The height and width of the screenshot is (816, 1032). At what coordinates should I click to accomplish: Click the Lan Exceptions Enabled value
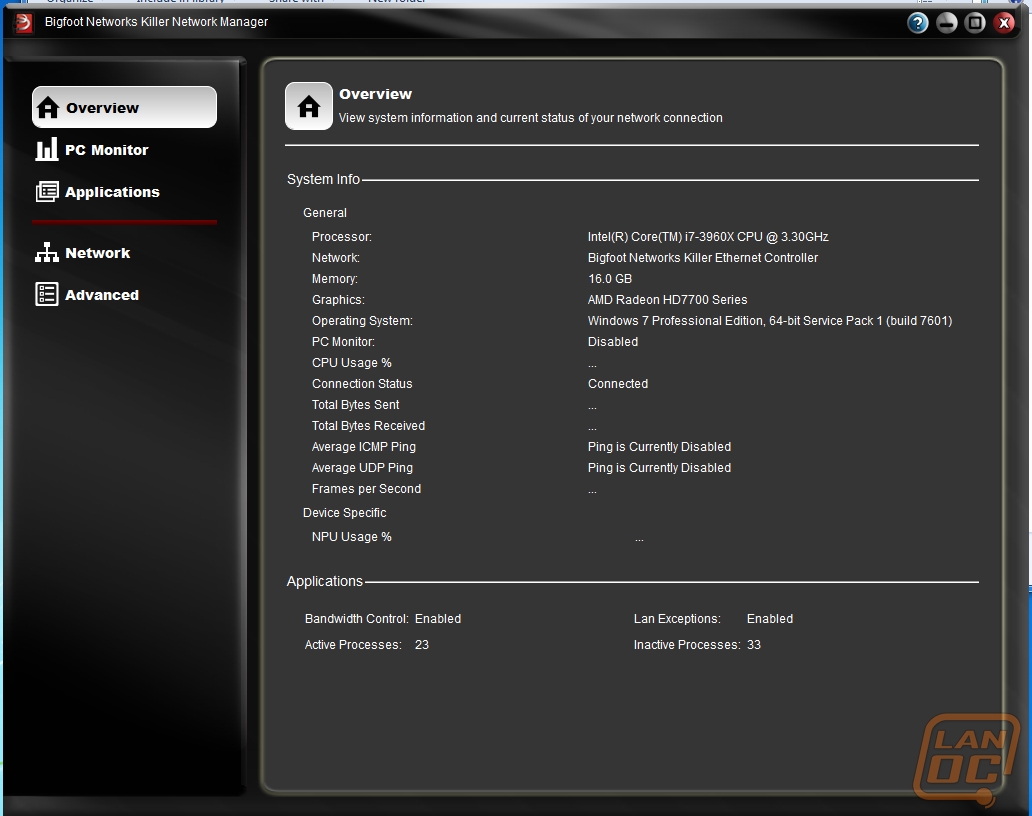(770, 619)
